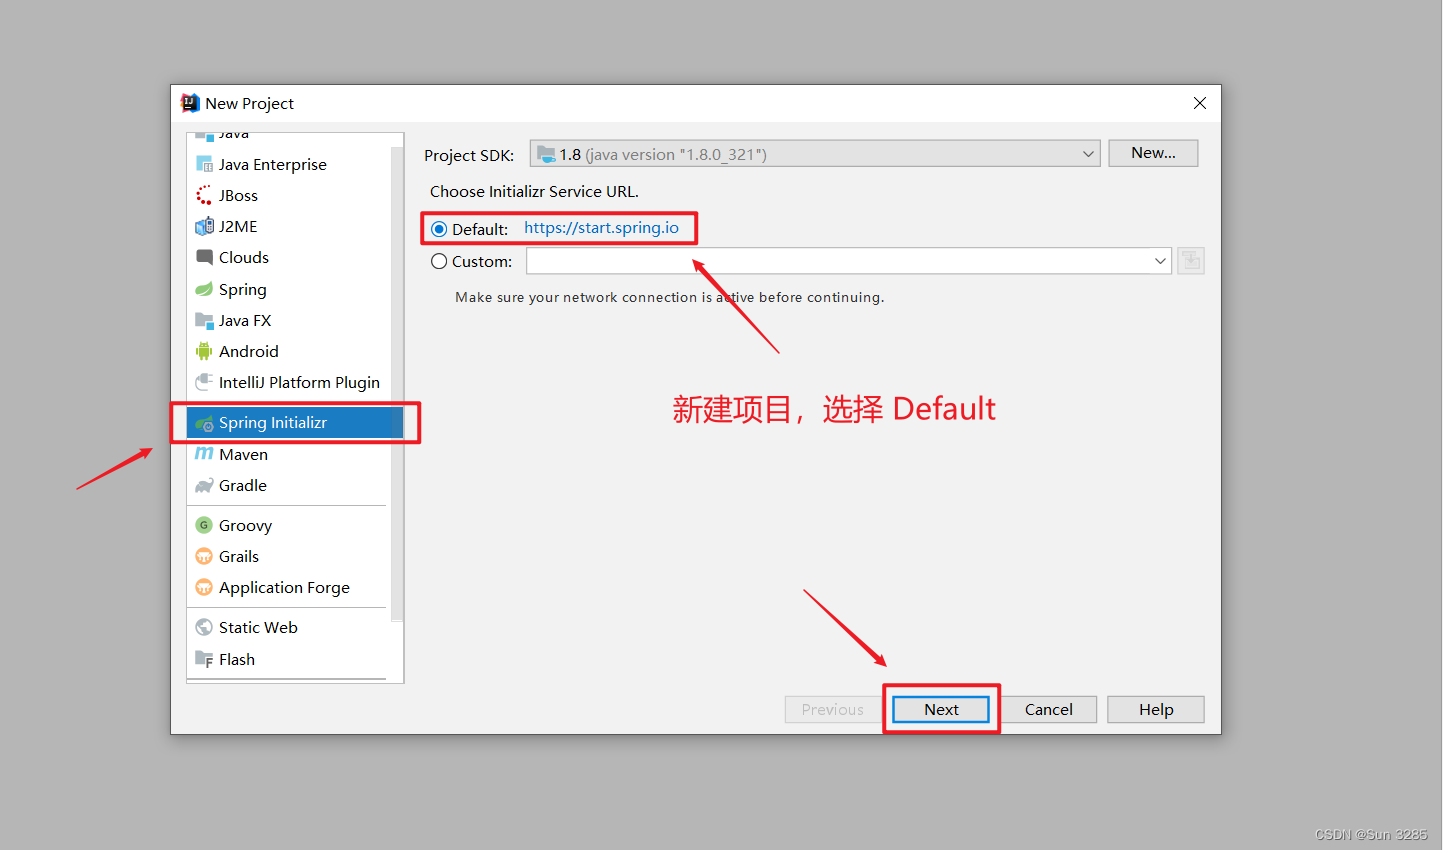1443x850 pixels.
Task: Select the Default service URL radio button
Action: [439, 229]
